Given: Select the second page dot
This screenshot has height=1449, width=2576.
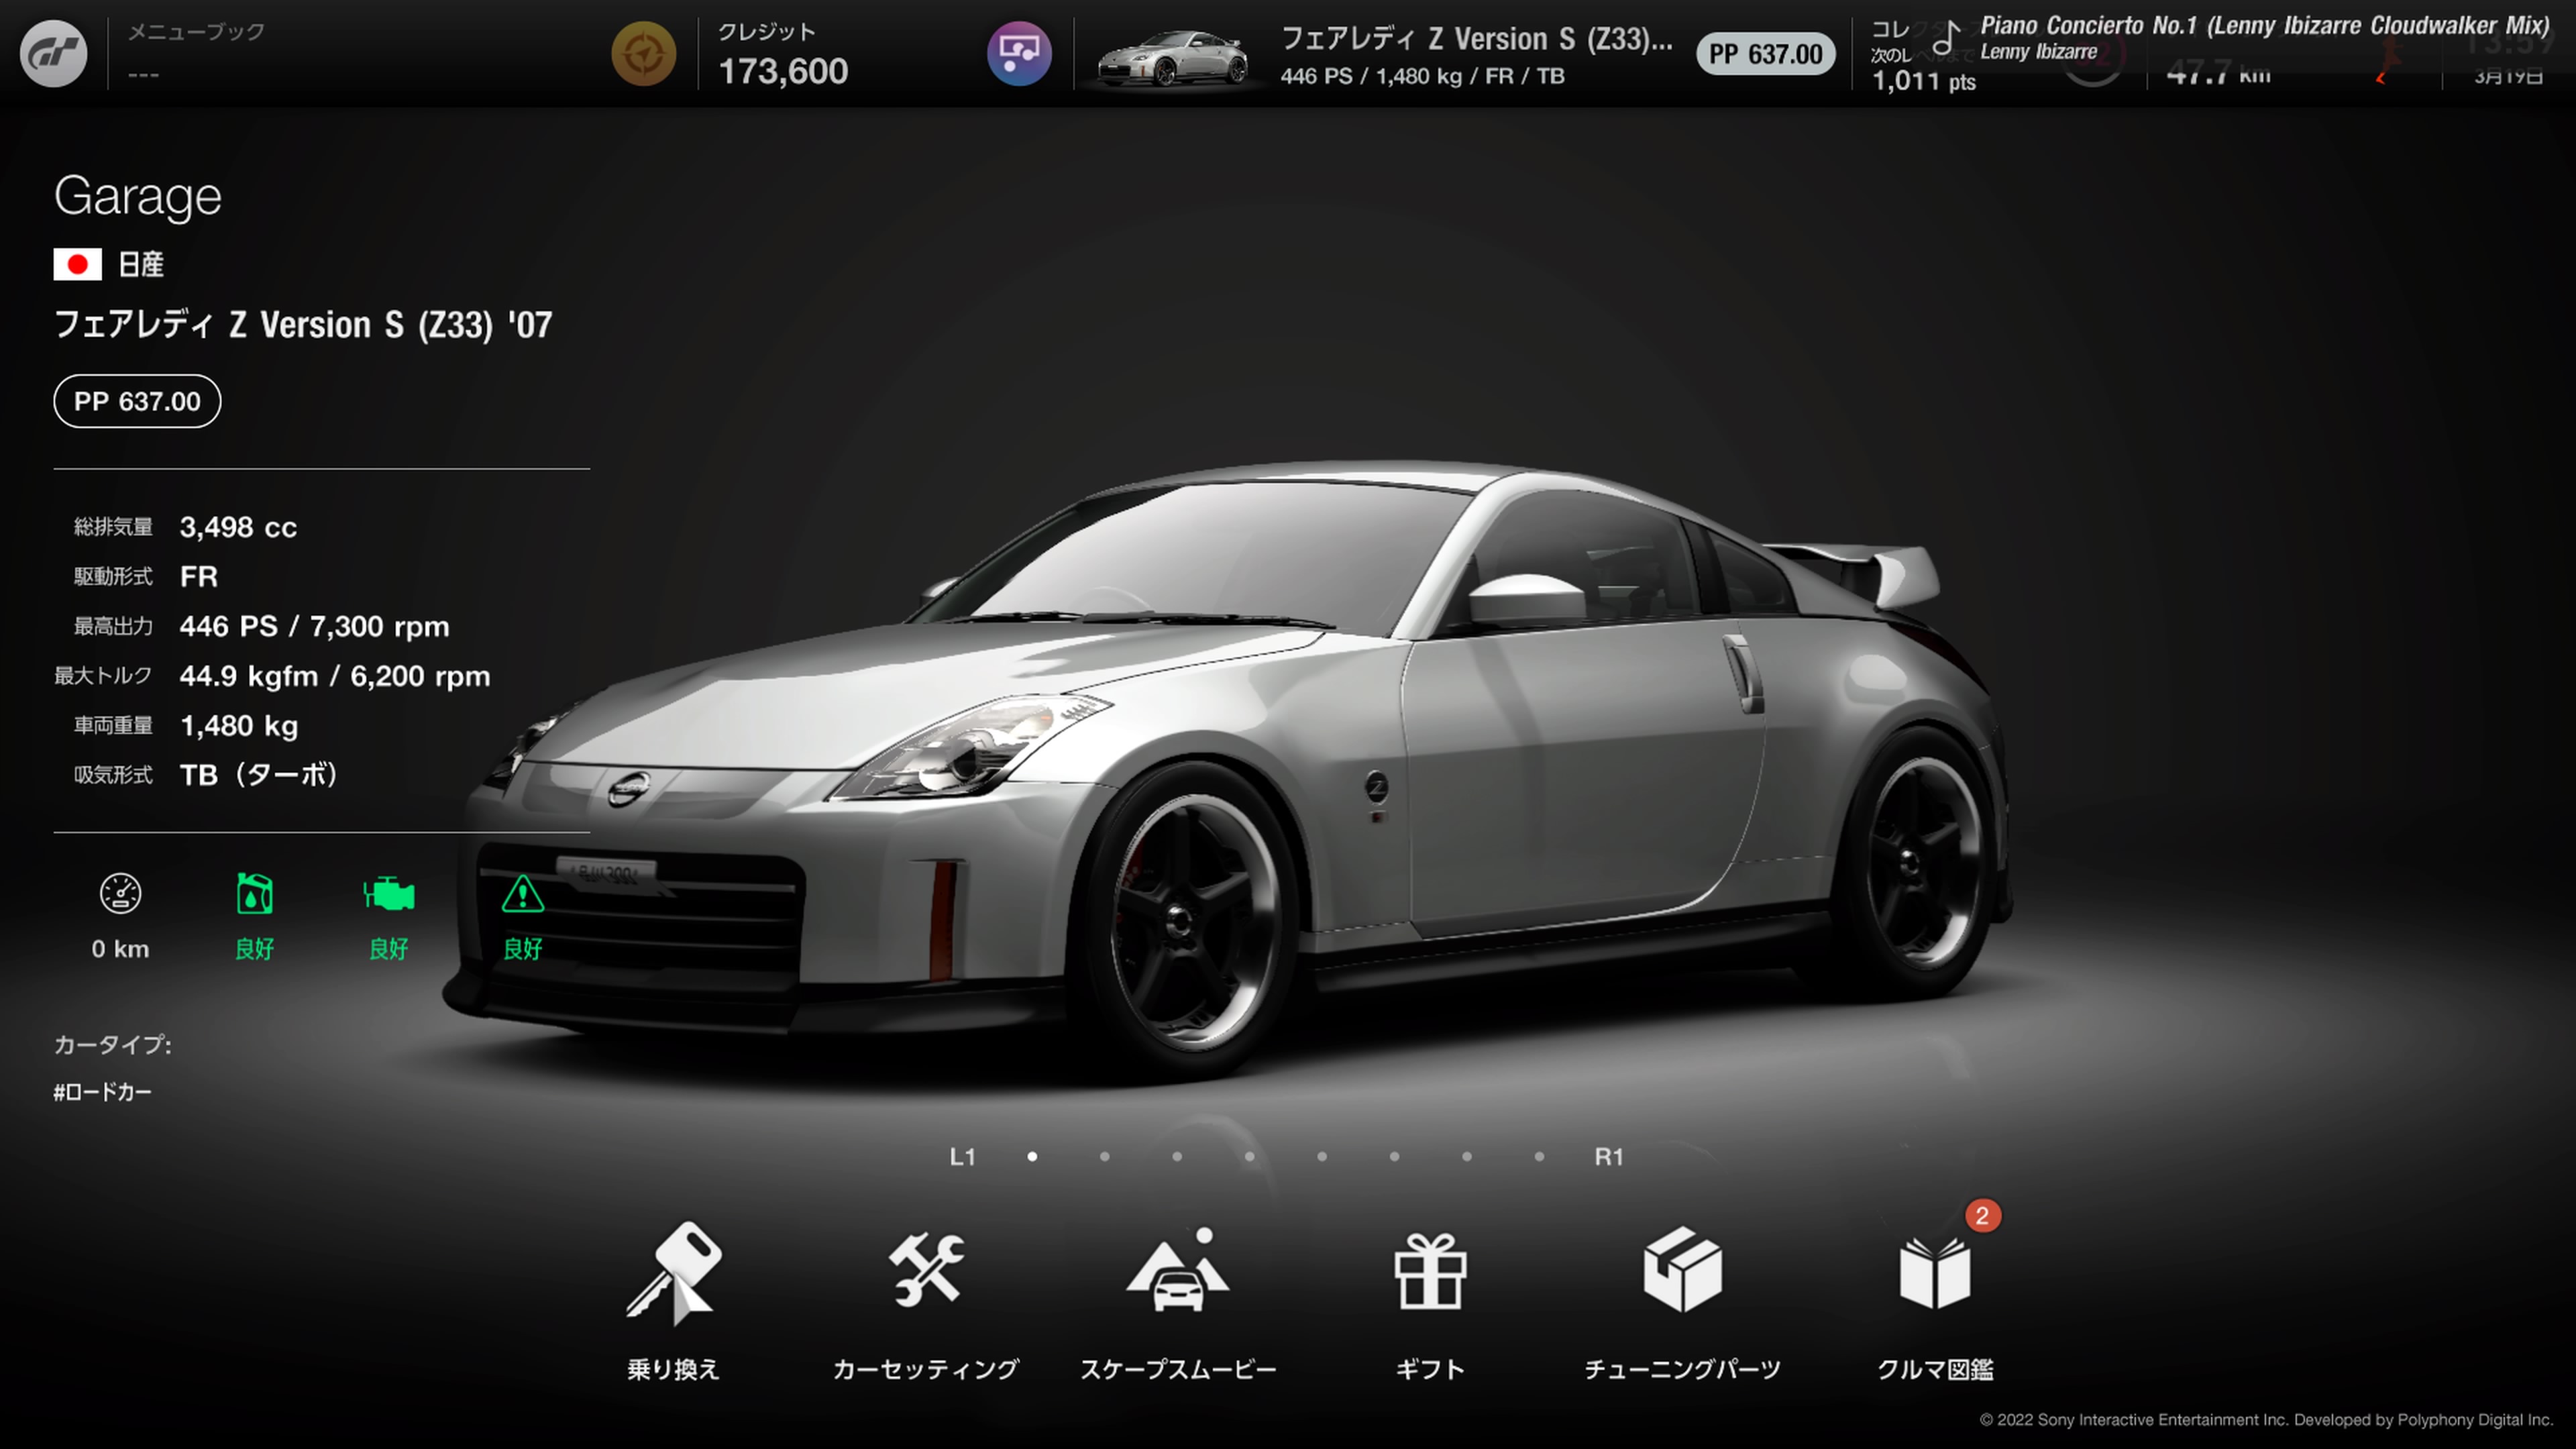Looking at the screenshot, I should (x=1104, y=1157).
